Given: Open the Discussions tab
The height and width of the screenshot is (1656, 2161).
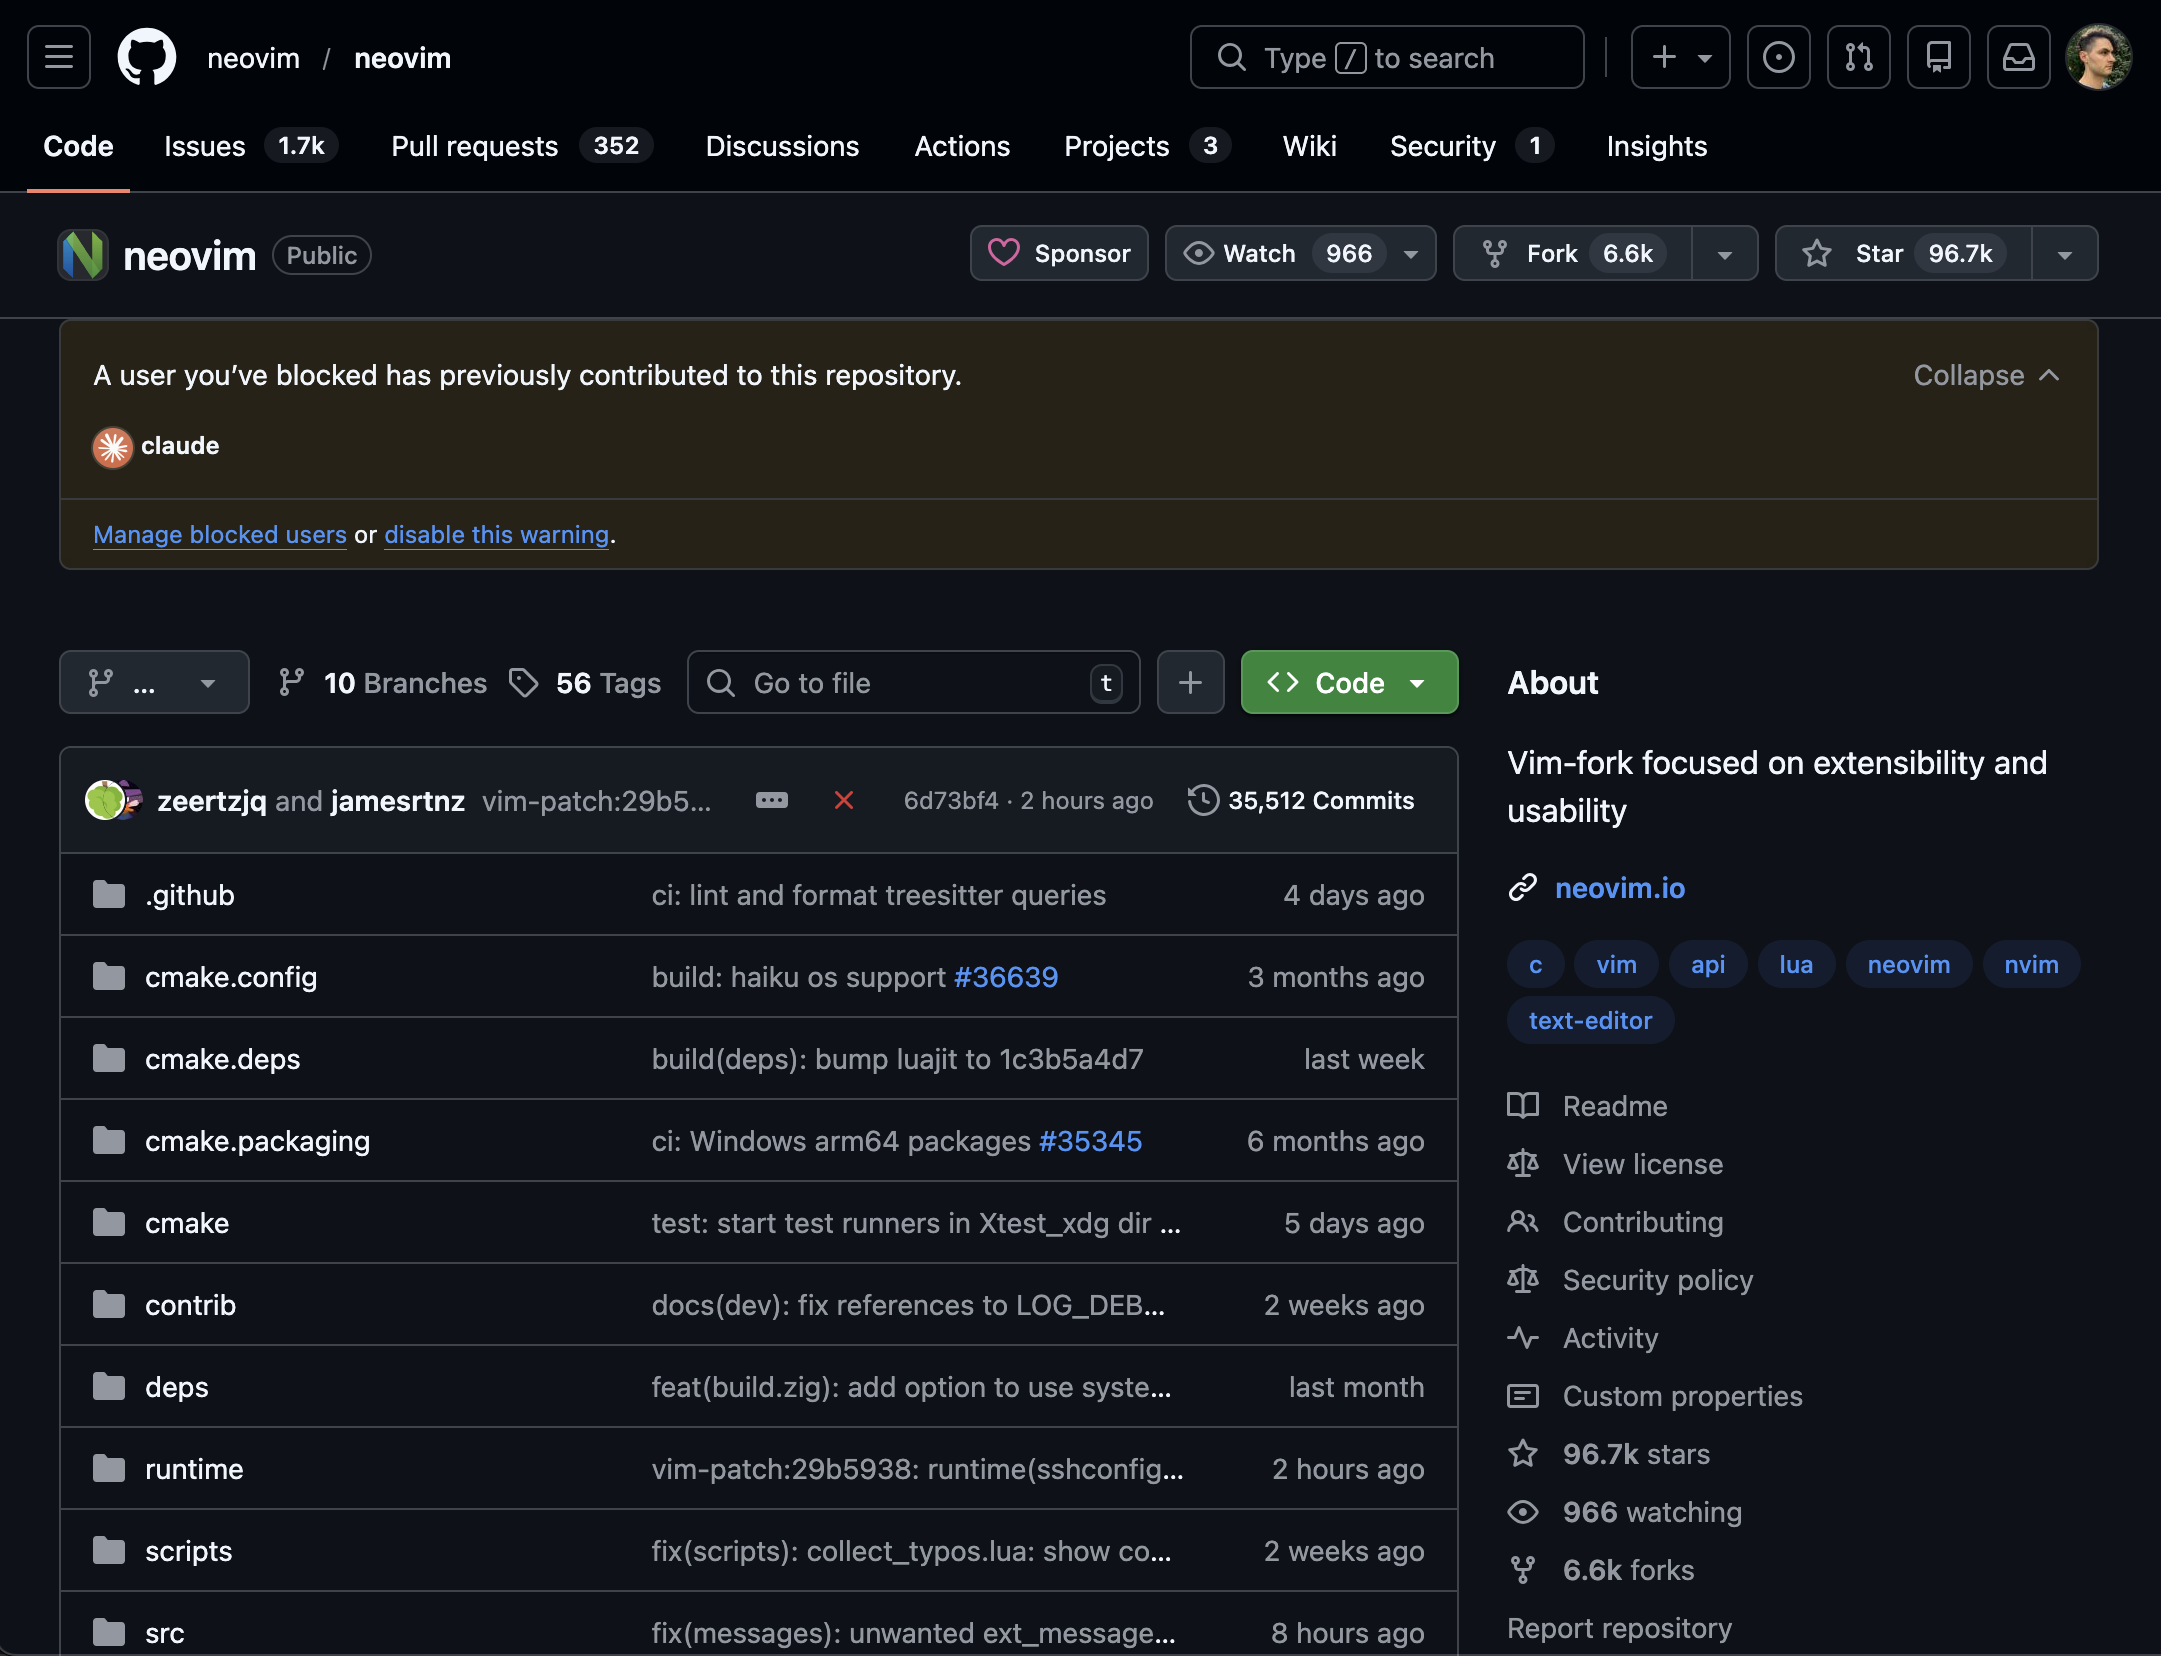Looking at the screenshot, I should [782, 146].
